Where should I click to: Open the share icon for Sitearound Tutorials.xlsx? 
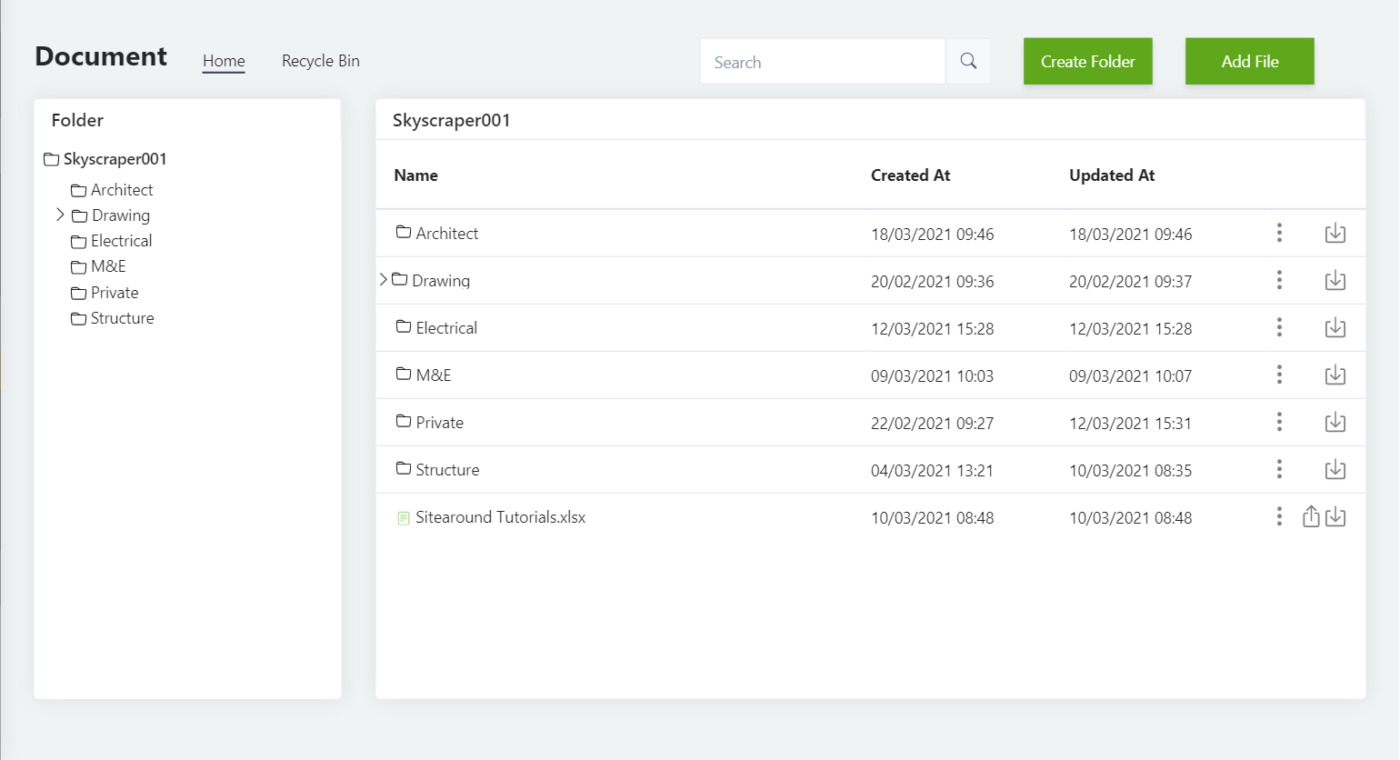pos(1311,517)
